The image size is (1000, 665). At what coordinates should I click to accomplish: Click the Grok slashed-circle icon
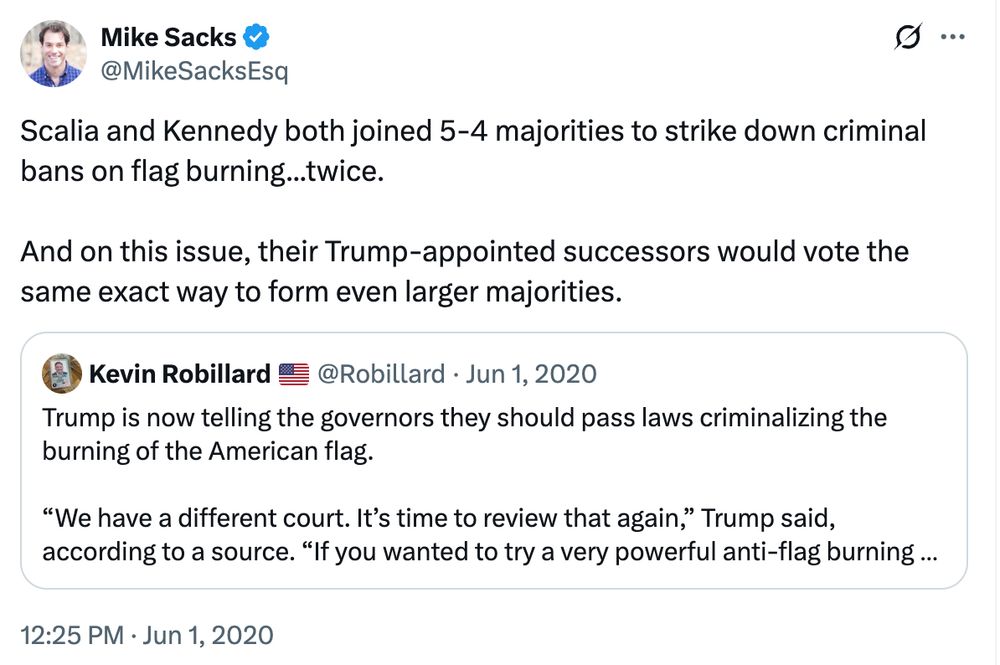coord(908,36)
